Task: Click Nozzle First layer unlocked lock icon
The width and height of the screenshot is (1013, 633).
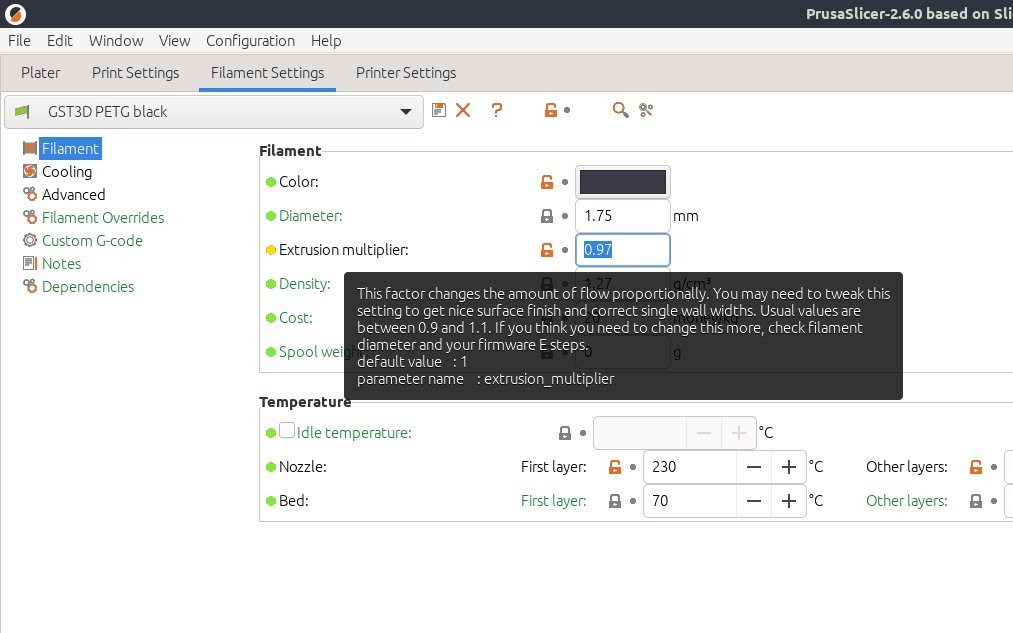Action: click(x=615, y=467)
